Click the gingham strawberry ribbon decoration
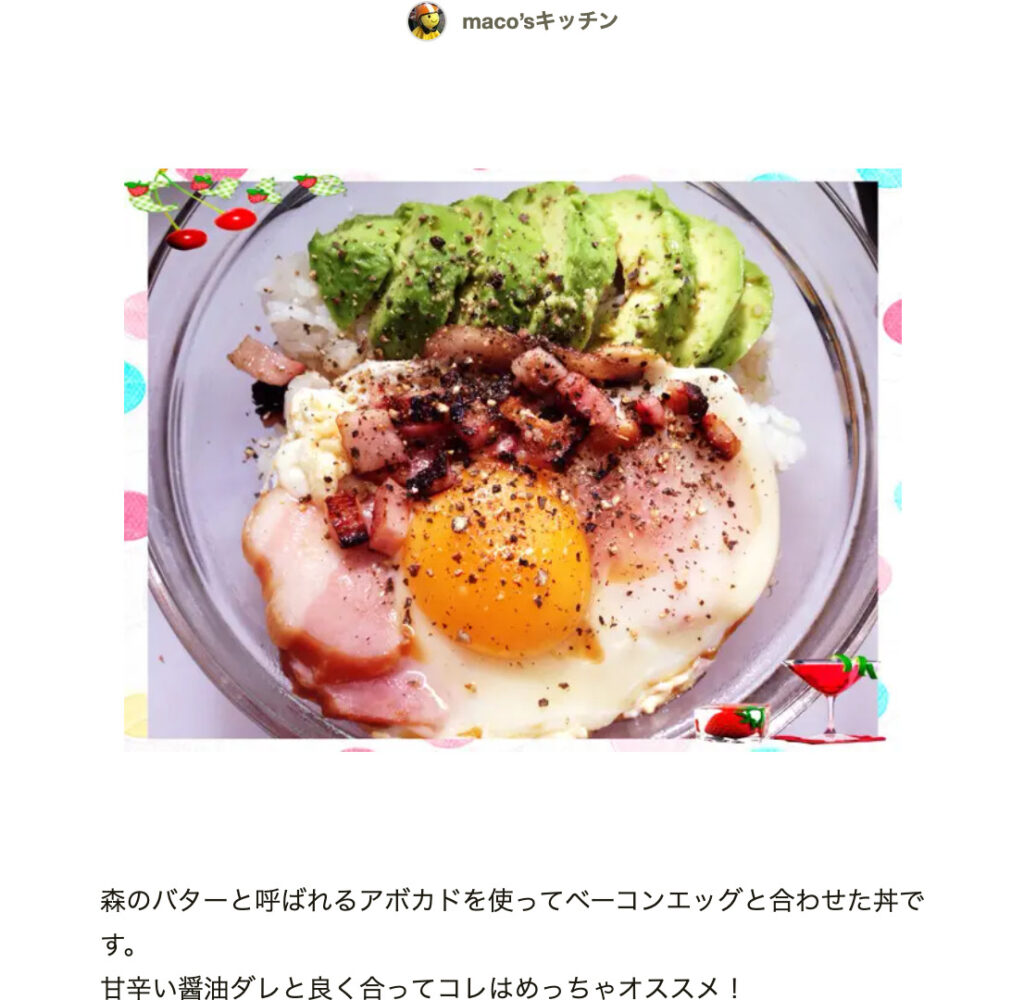The image size is (1024, 1000). (x=235, y=188)
